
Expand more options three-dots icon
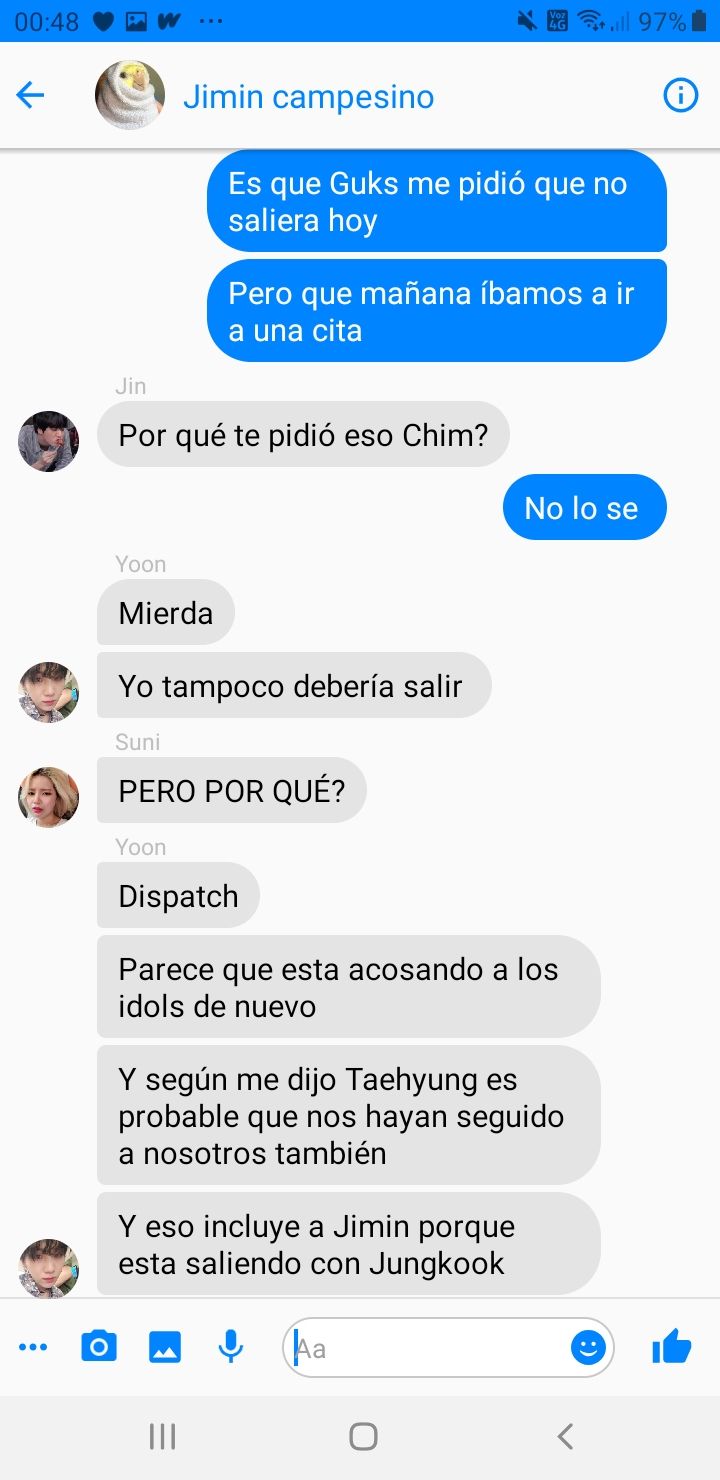33,1348
